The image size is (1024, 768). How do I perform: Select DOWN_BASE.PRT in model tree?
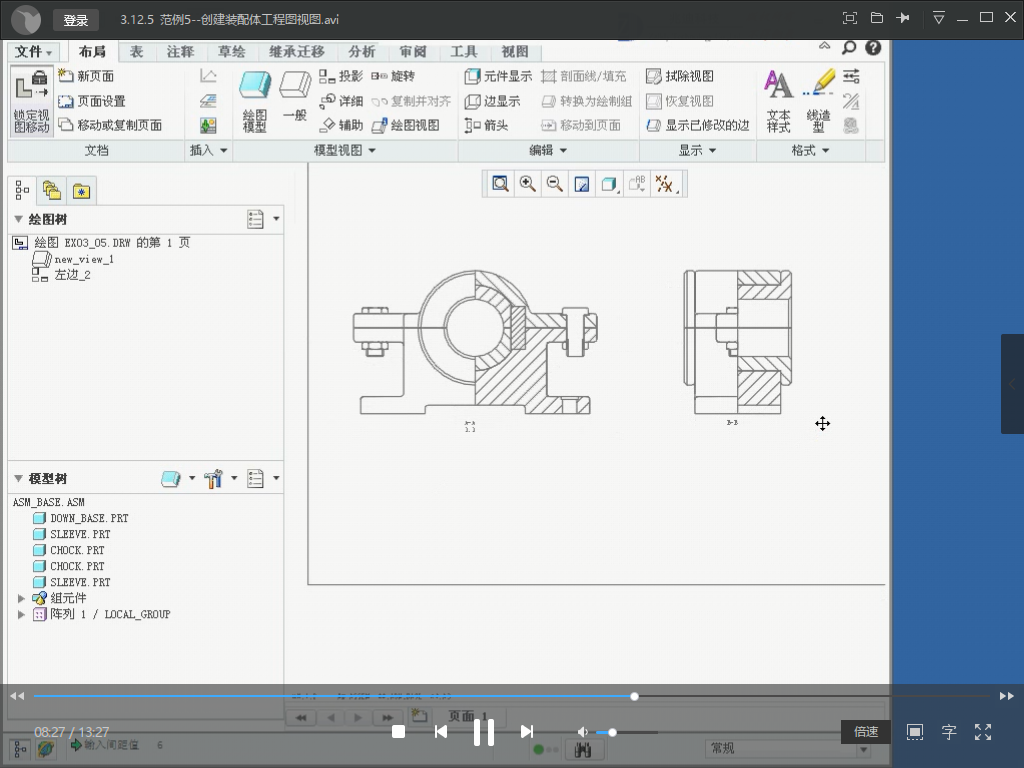80,518
